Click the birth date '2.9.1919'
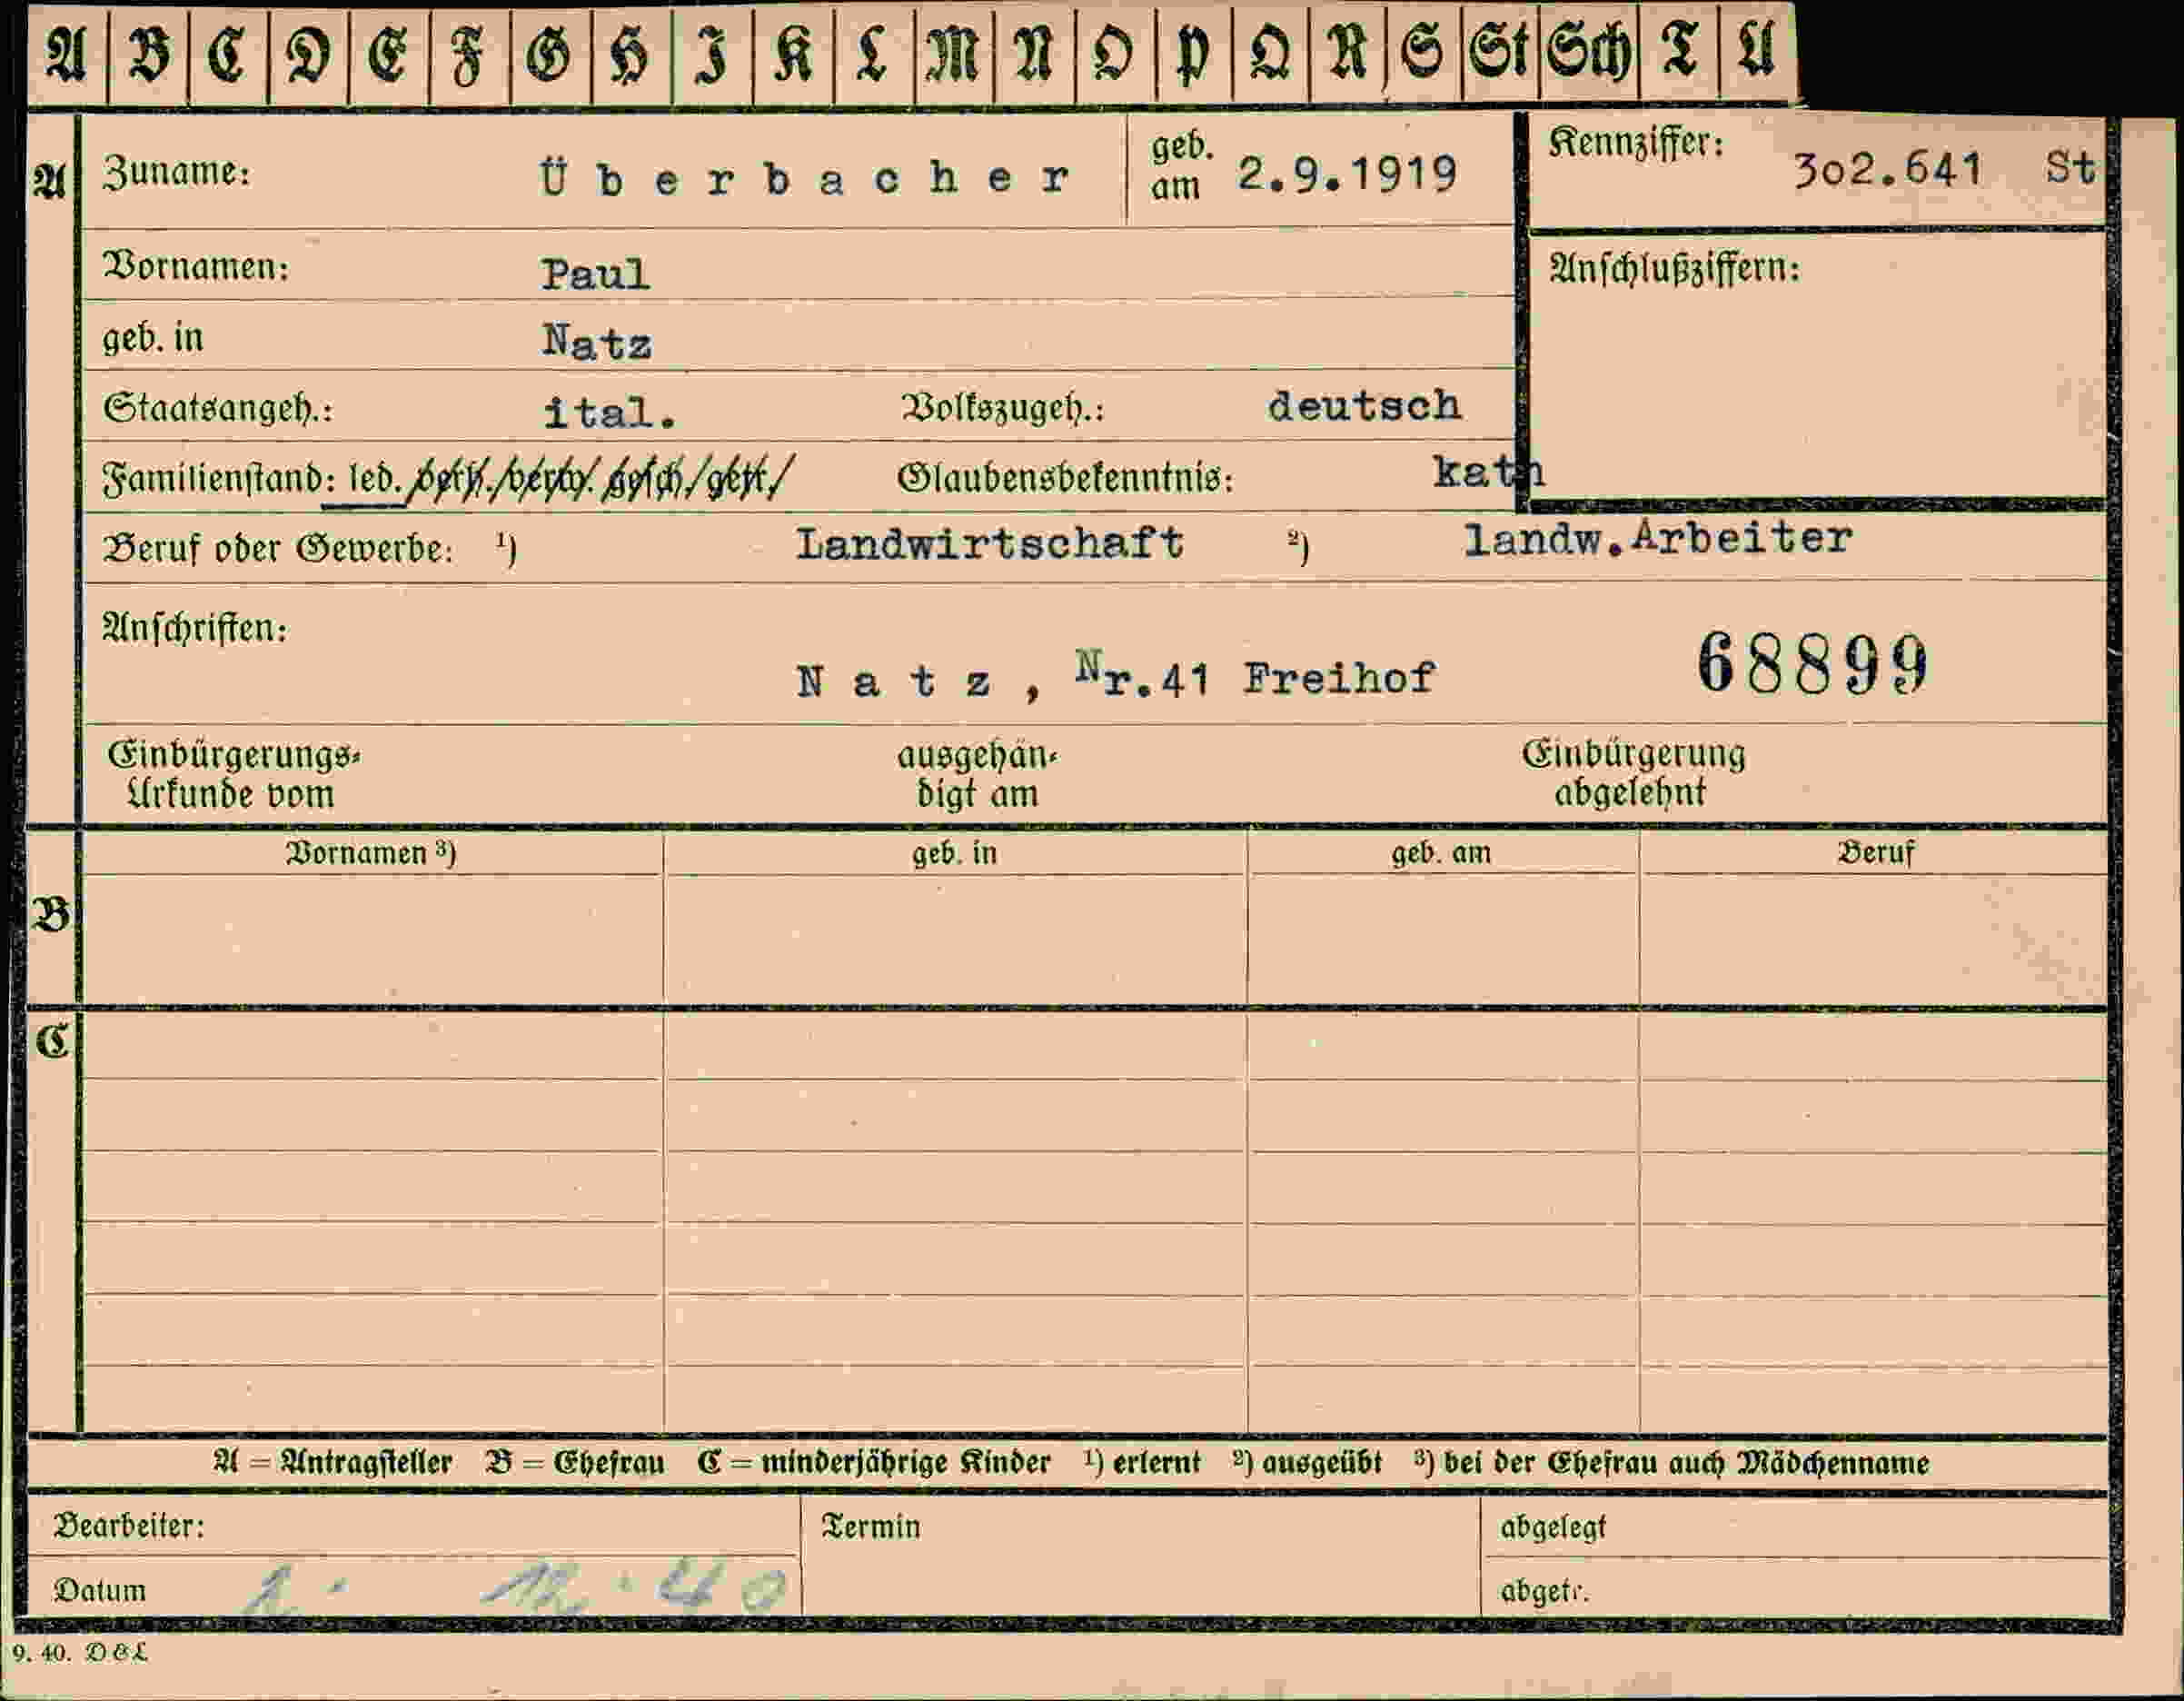2184x1701 pixels. click(x=1347, y=175)
